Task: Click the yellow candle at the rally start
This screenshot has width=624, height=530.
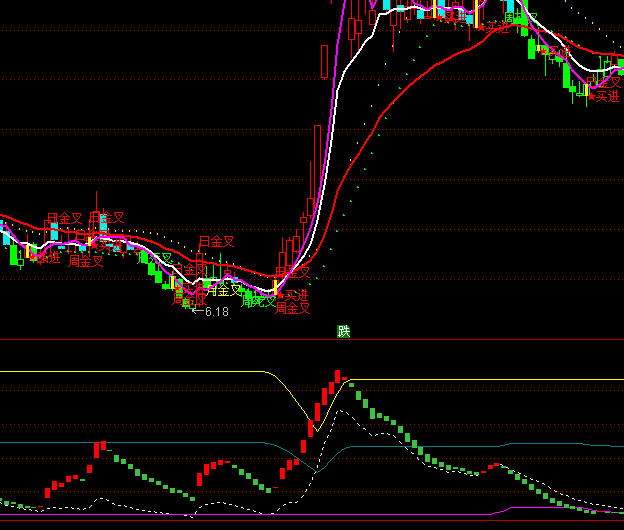Action: [x=276, y=291]
